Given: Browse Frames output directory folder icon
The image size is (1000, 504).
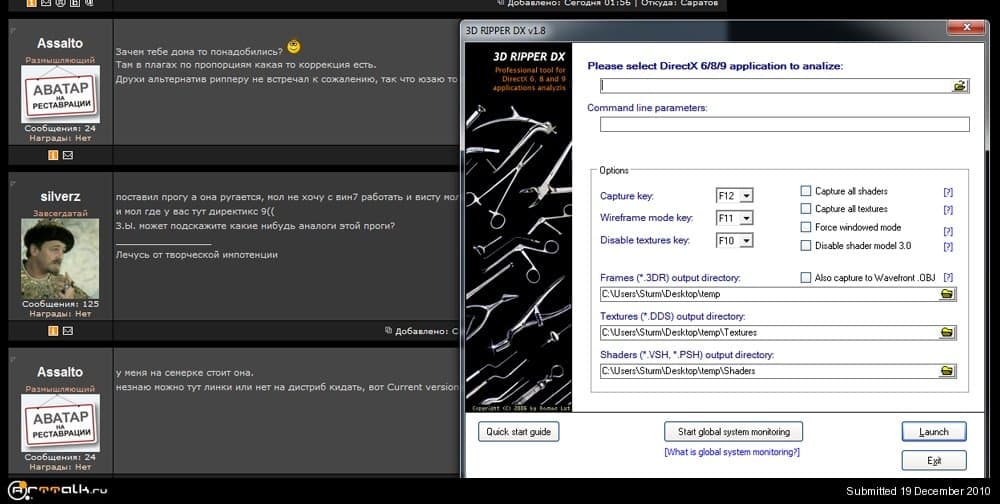Looking at the screenshot, I should pyautogui.click(x=947, y=294).
